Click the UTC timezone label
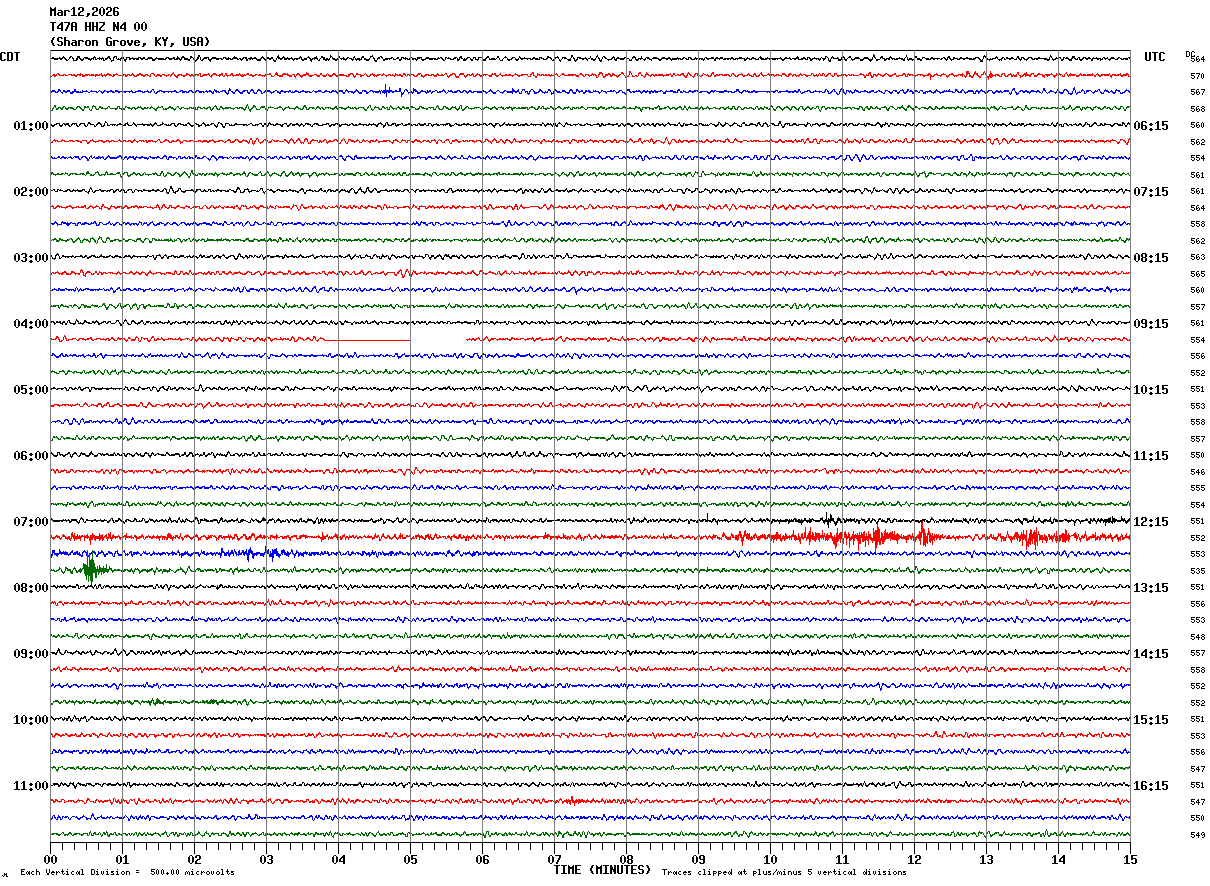 pyautogui.click(x=1155, y=57)
